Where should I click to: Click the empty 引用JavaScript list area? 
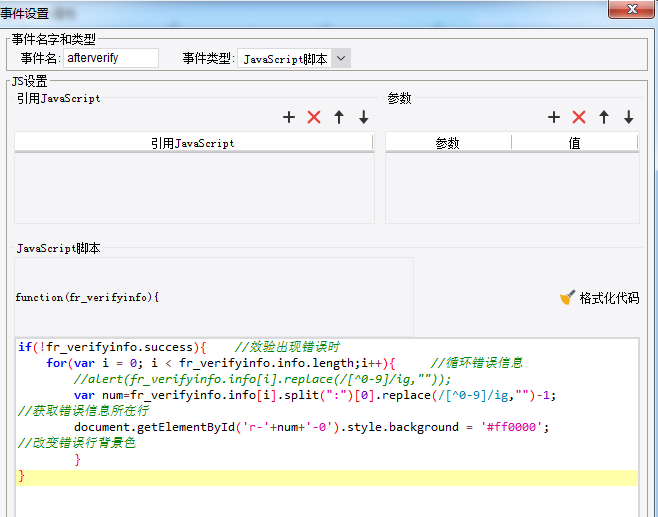[x=194, y=188]
